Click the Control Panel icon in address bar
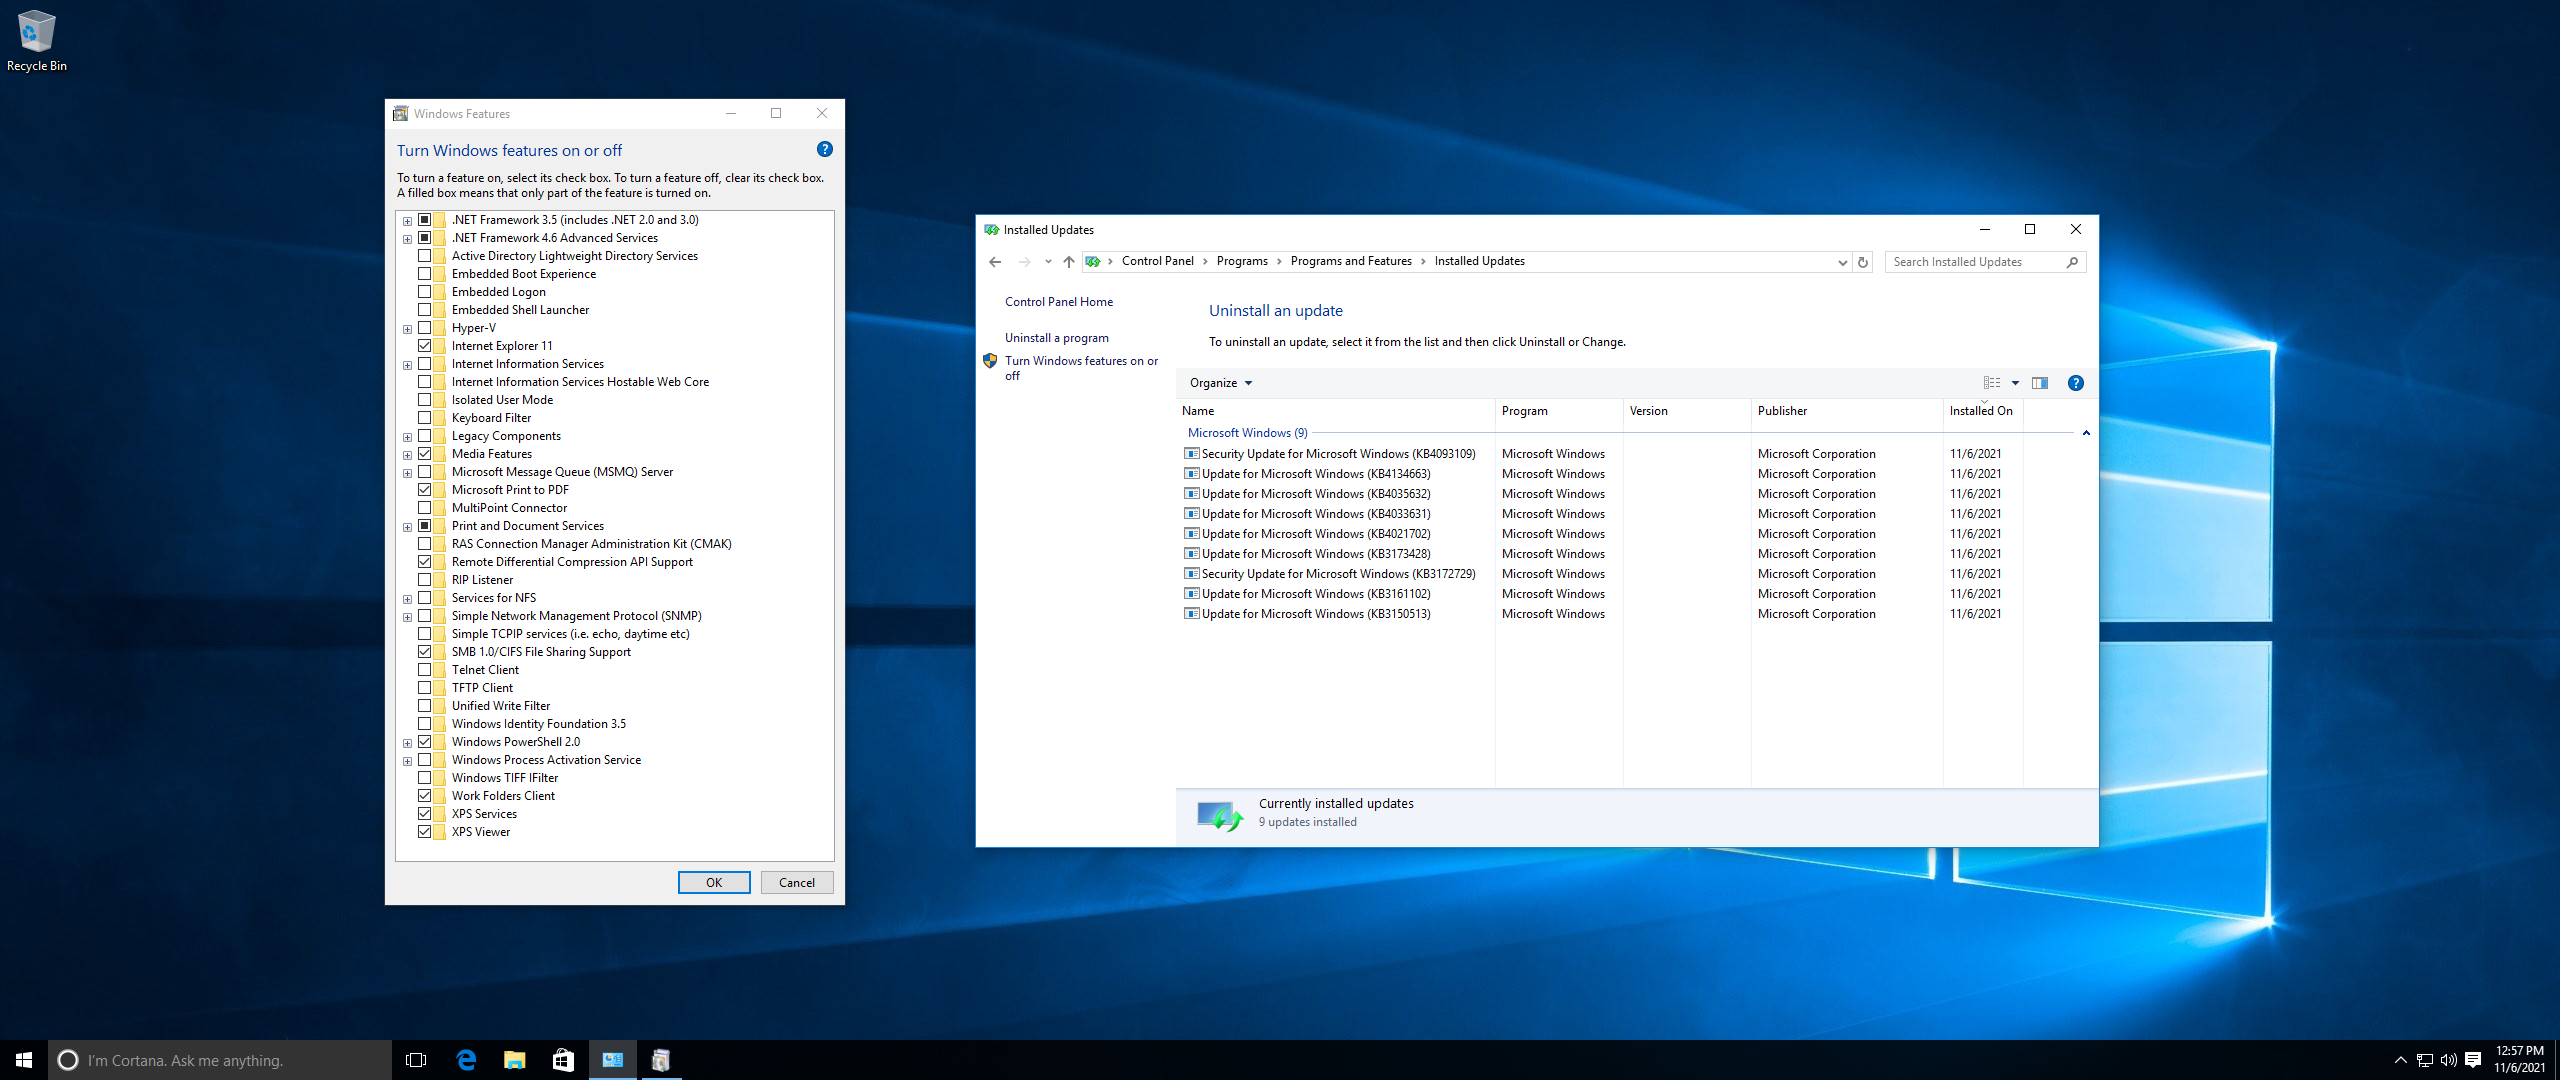The height and width of the screenshot is (1080, 2560). pyautogui.click(x=1093, y=262)
